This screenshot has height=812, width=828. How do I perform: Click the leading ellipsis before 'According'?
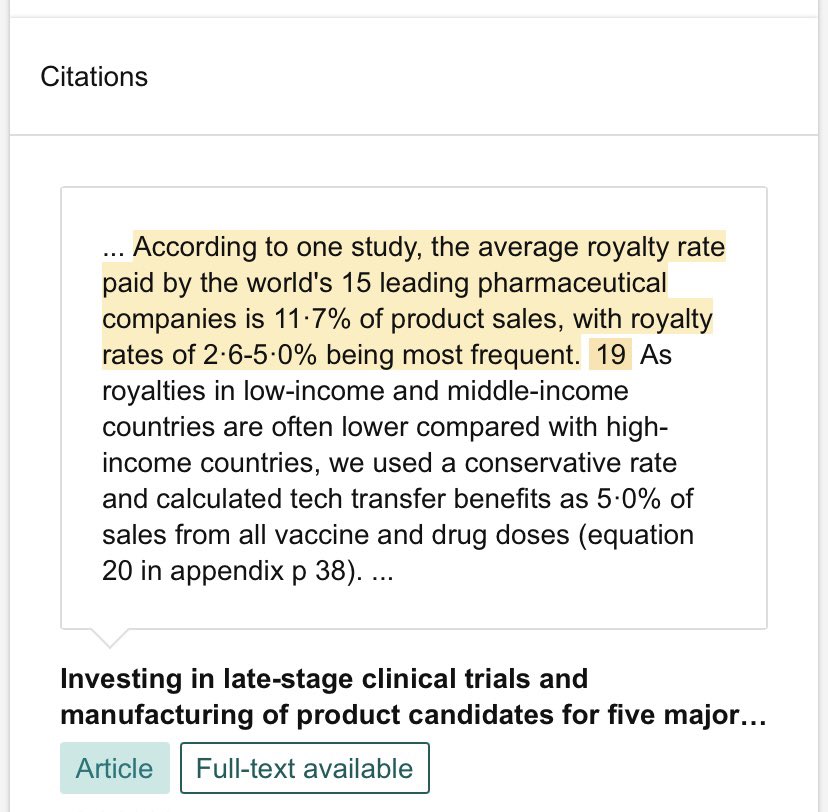click(114, 247)
